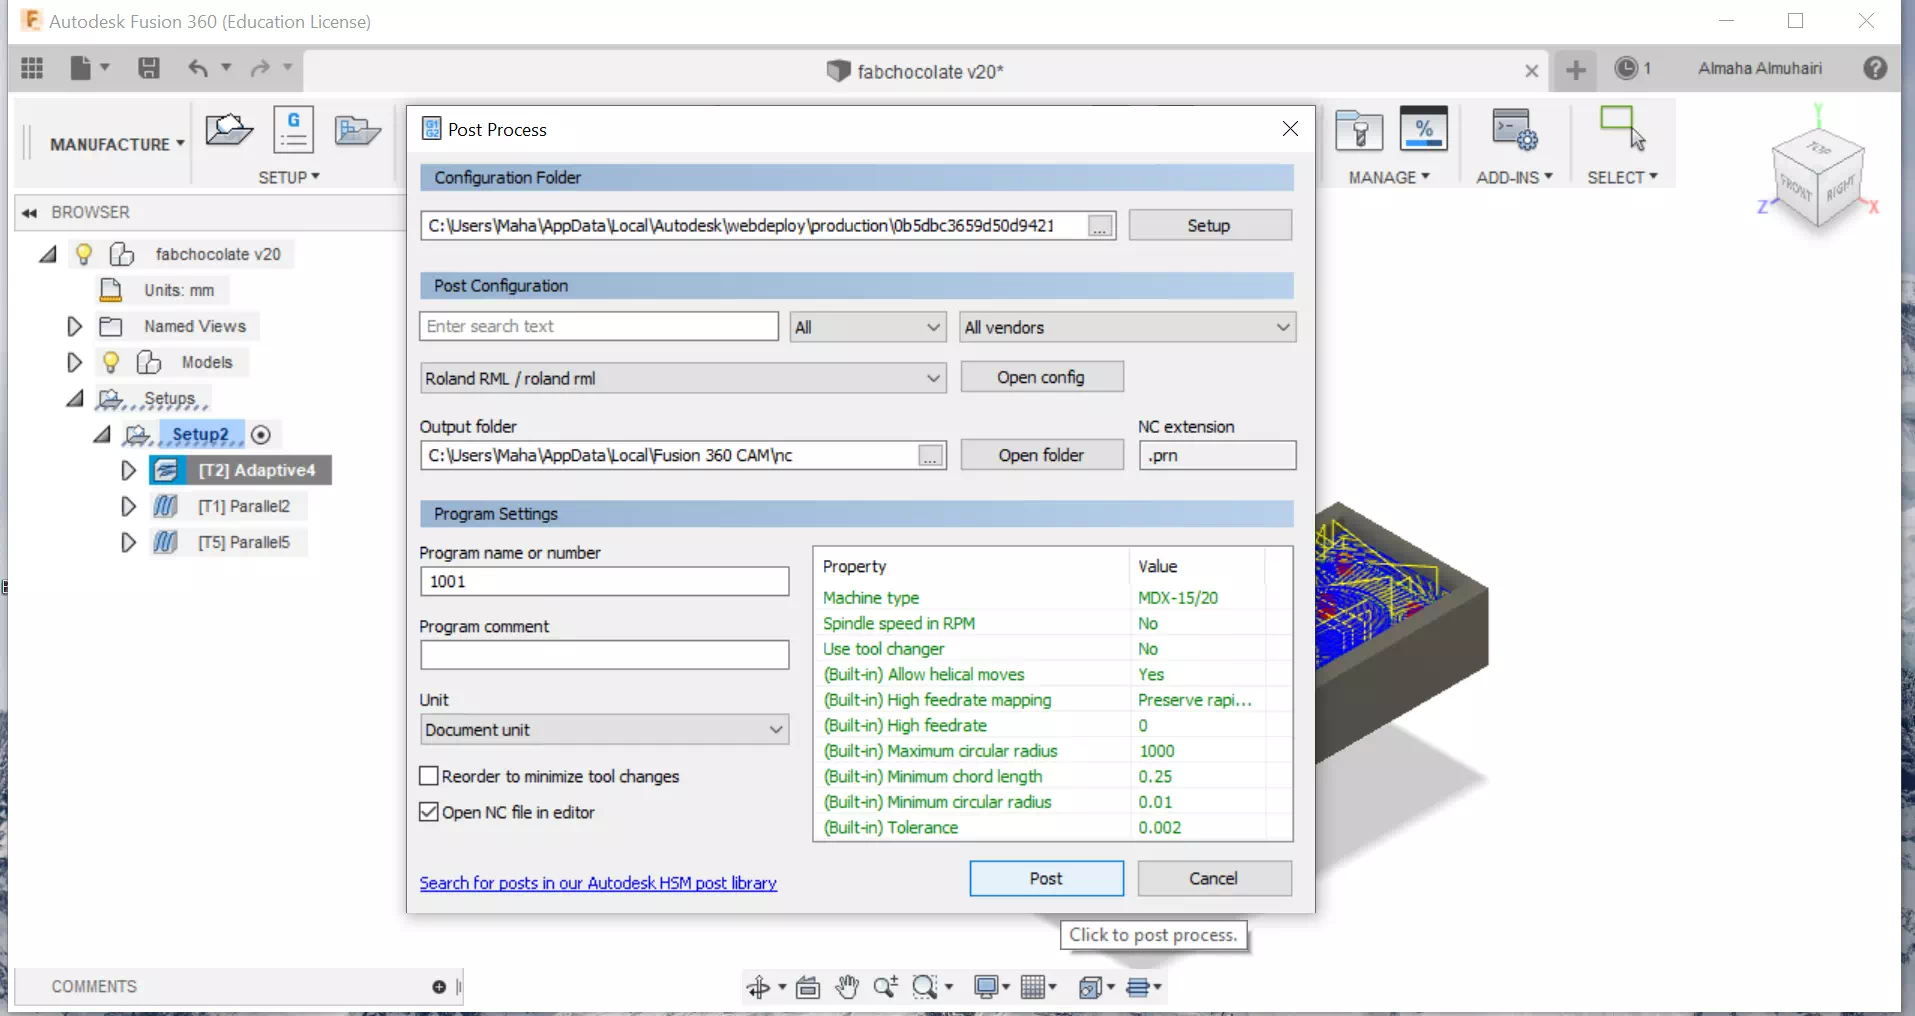Expand the Named Views tree node
Image resolution: width=1915 pixels, height=1016 pixels.
(74, 326)
